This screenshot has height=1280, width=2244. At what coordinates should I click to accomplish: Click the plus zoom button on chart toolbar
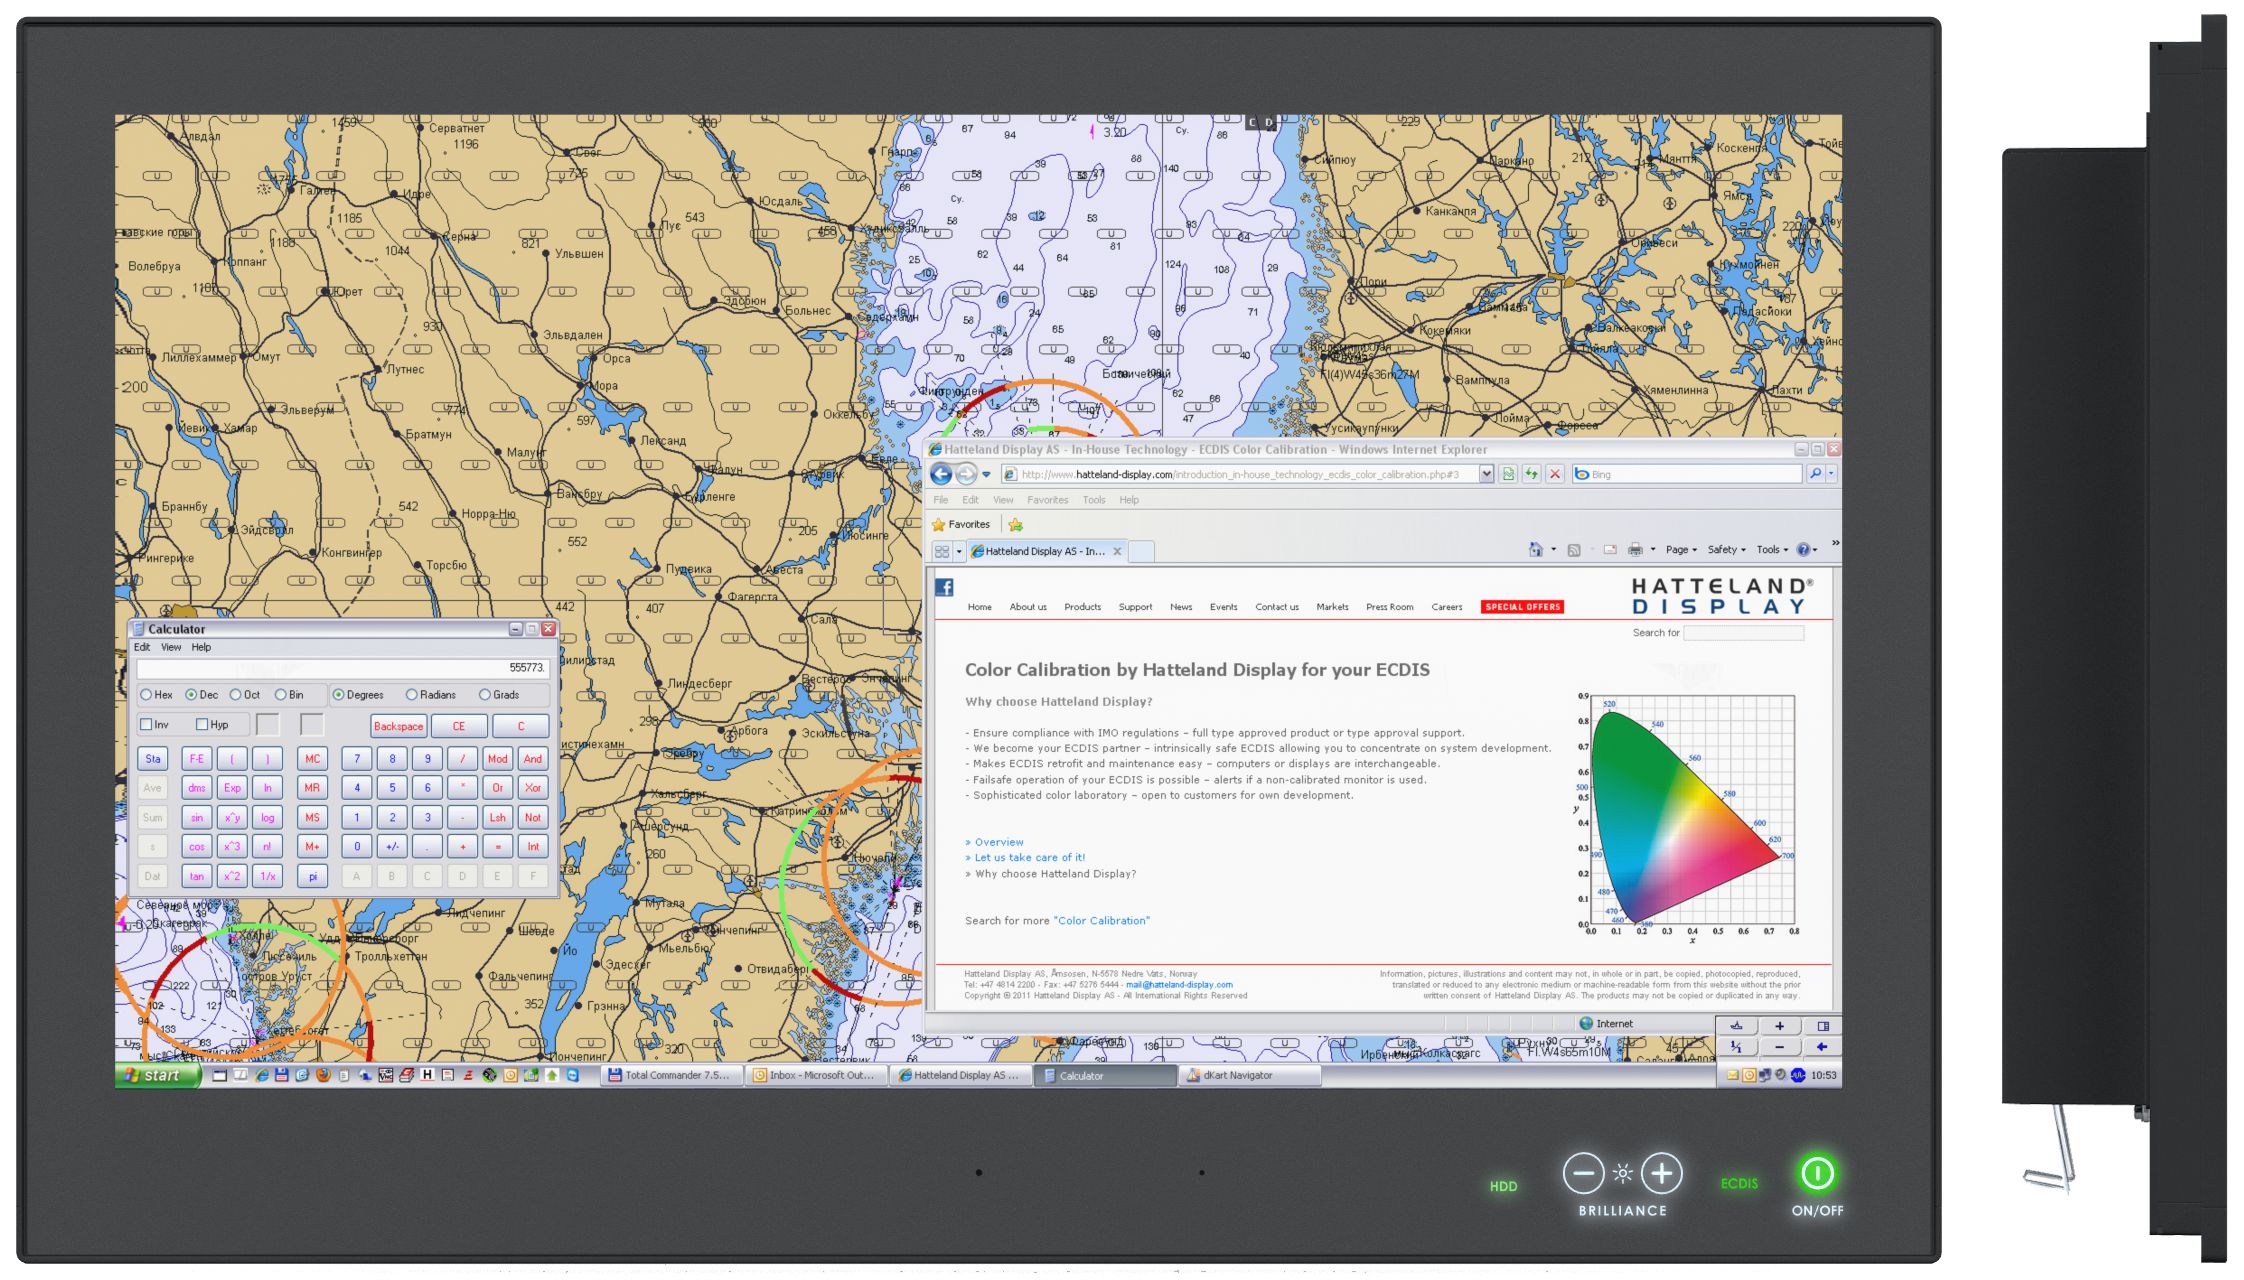click(x=1779, y=1026)
